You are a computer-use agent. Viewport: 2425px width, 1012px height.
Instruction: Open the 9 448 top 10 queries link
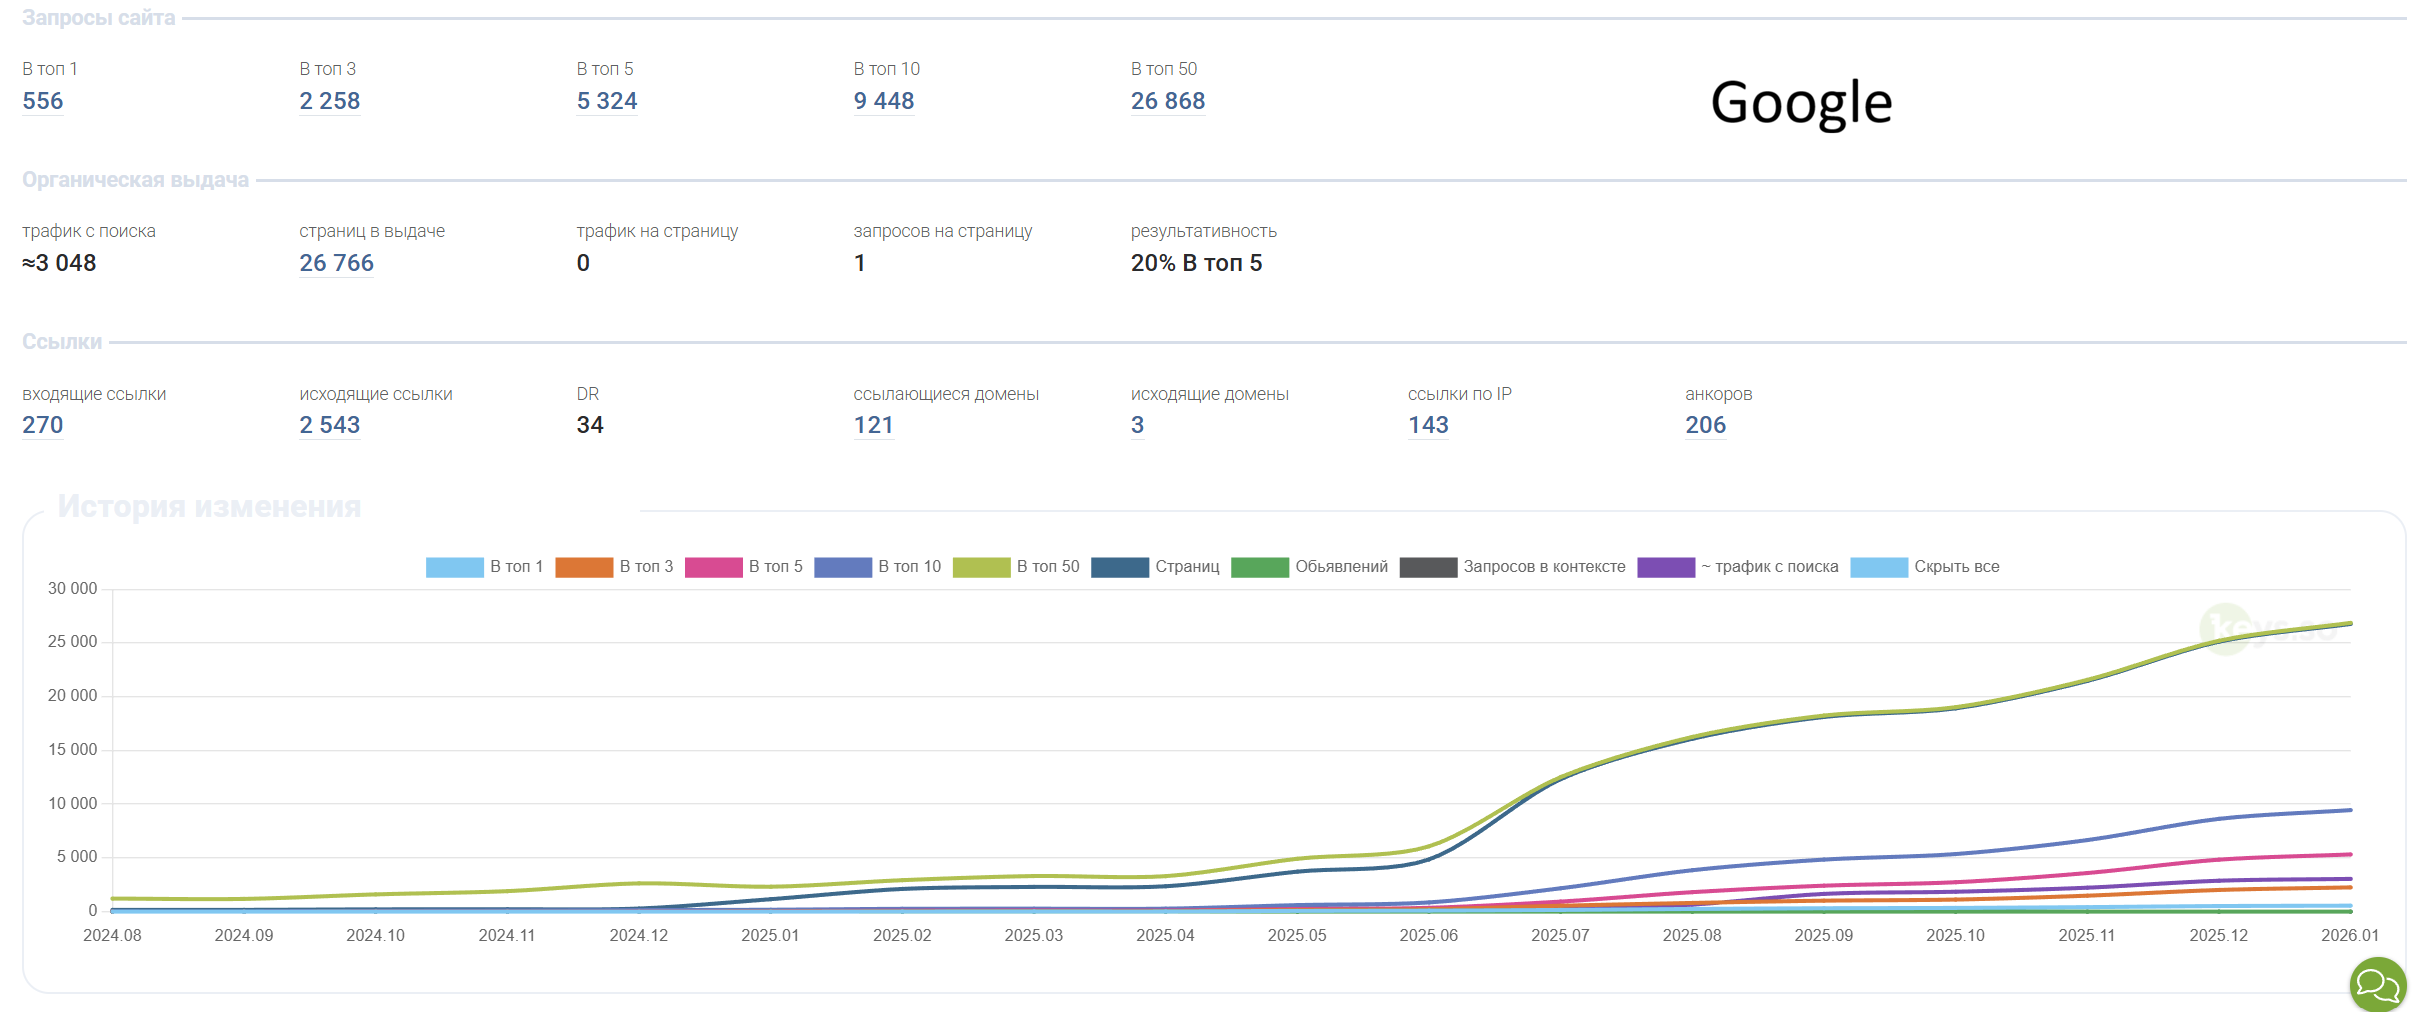pos(884,101)
